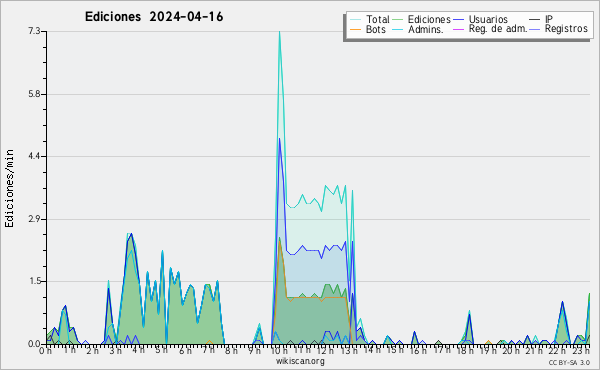
Task: Click the chart title 'Ediciones 2024-04-16'
Action: 154,17
